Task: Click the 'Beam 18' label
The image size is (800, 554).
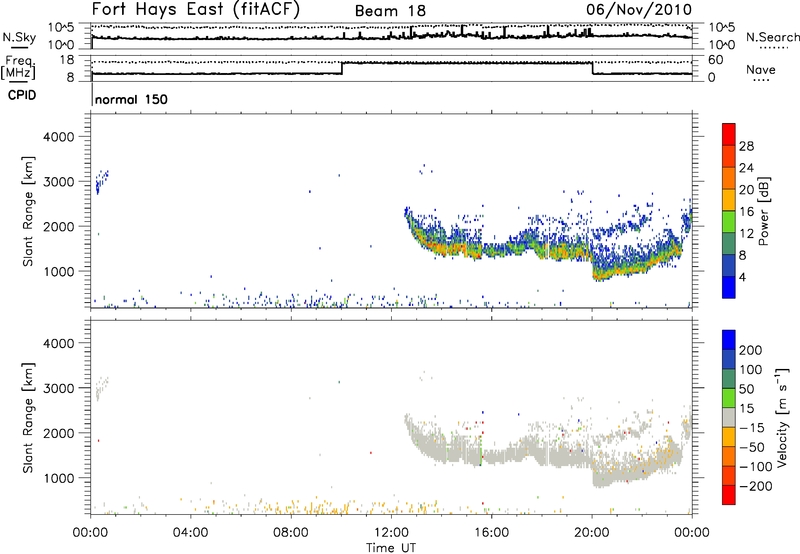Action: click(x=390, y=11)
